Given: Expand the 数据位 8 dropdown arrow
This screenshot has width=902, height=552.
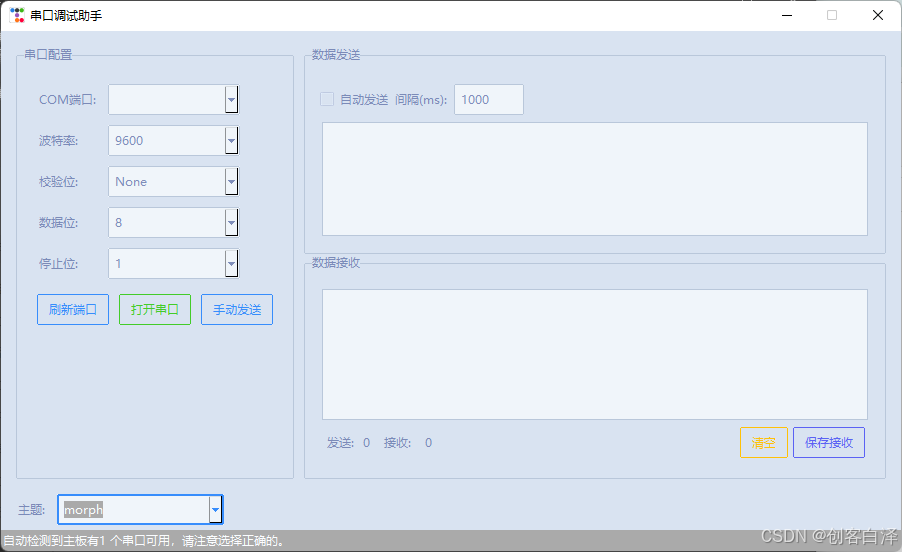Looking at the screenshot, I should coord(231,223).
